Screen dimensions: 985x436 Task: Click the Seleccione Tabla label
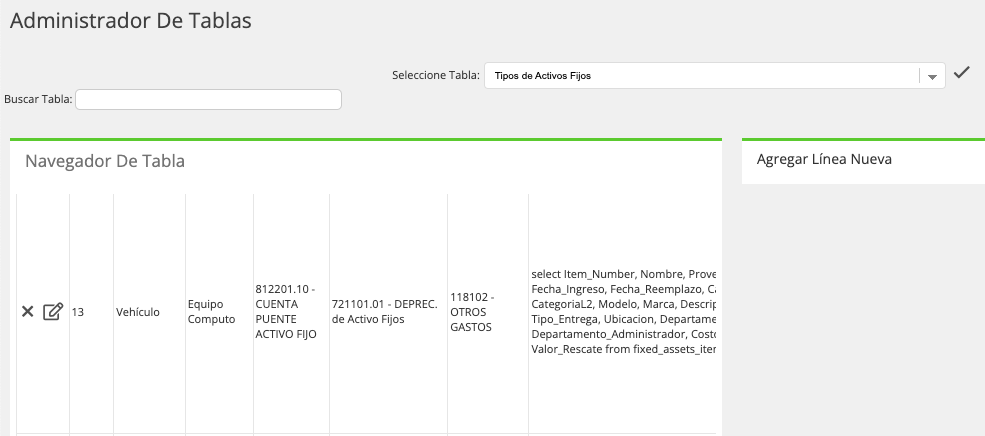[x=436, y=75]
